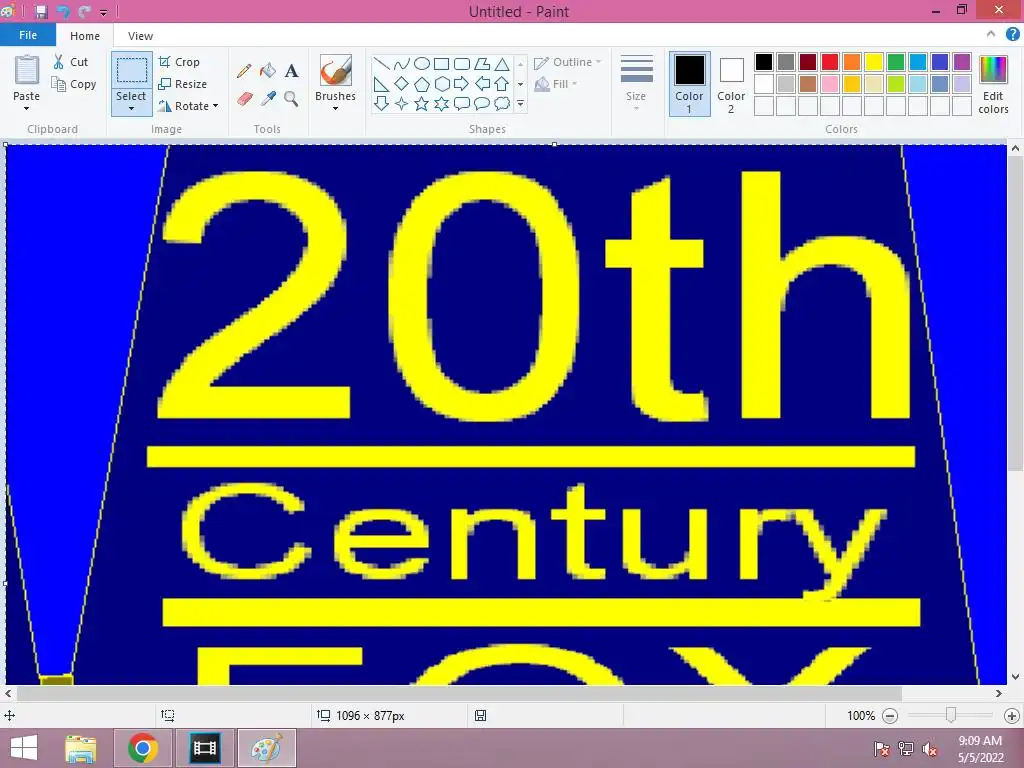This screenshot has width=1024, height=768.
Task: Open the Rotate dropdown menu
Action: click(188, 106)
